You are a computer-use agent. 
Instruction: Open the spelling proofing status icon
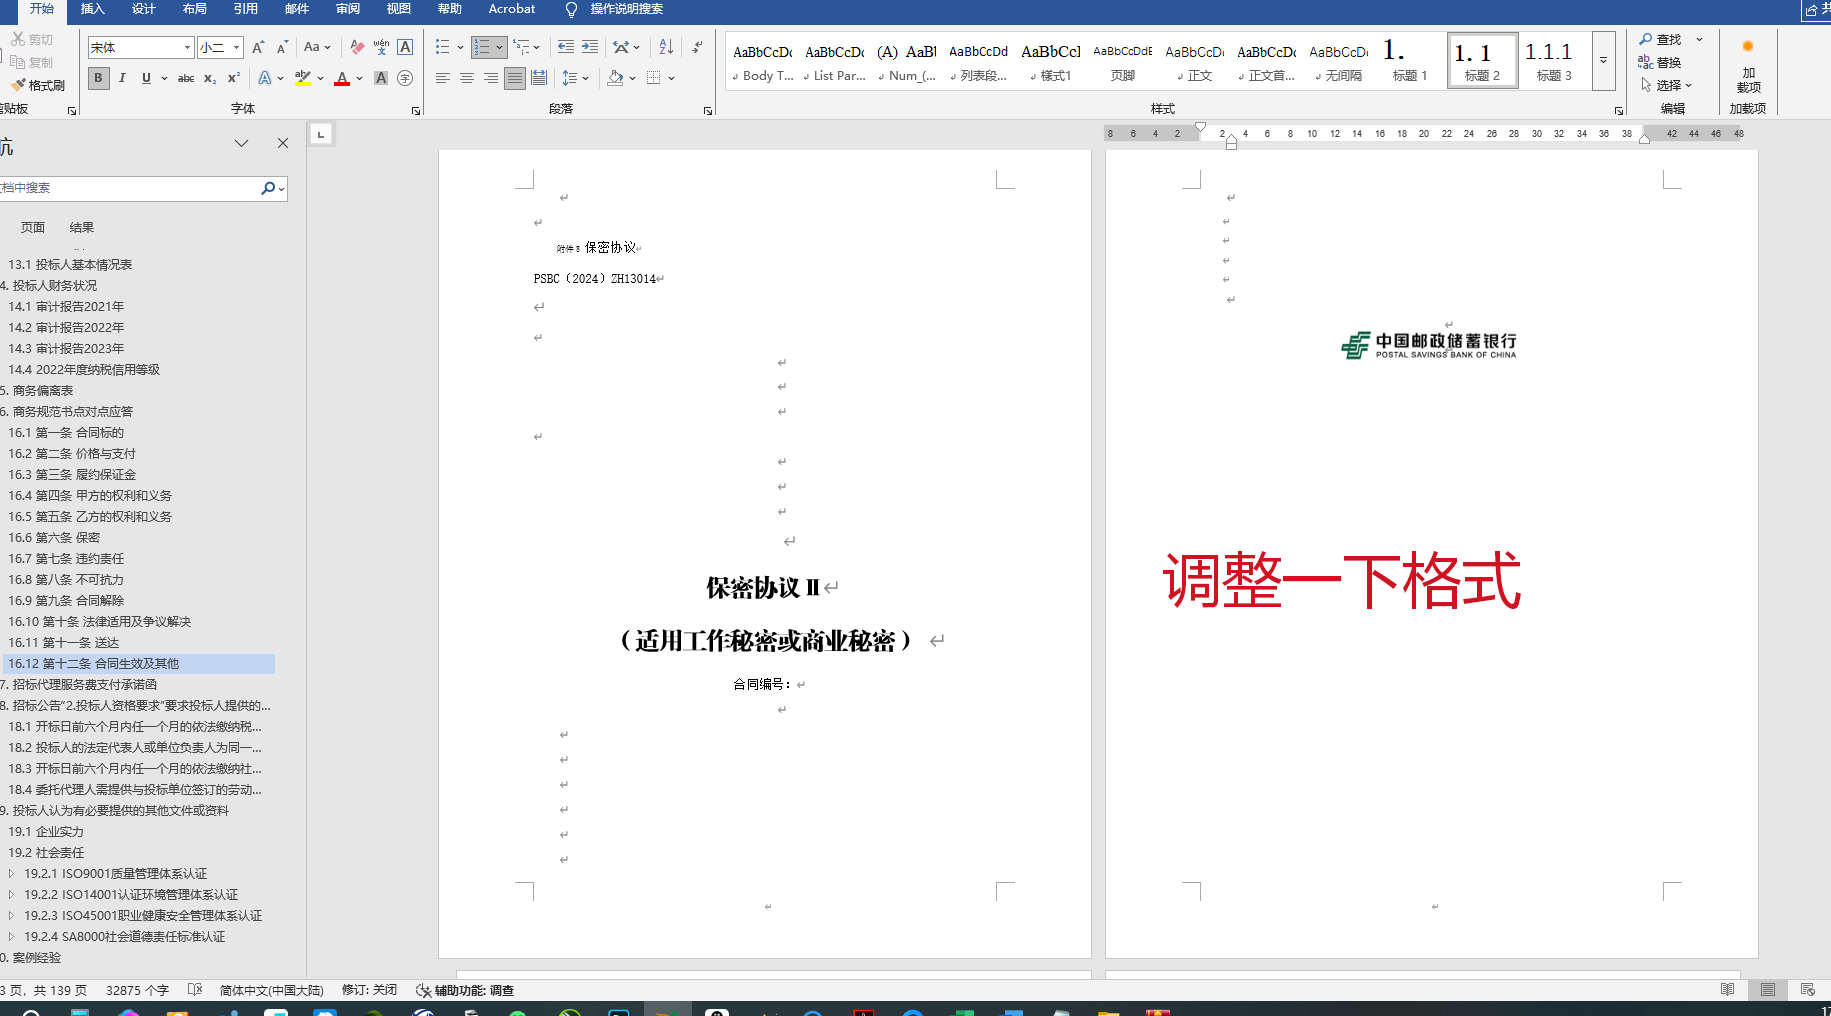(x=195, y=990)
